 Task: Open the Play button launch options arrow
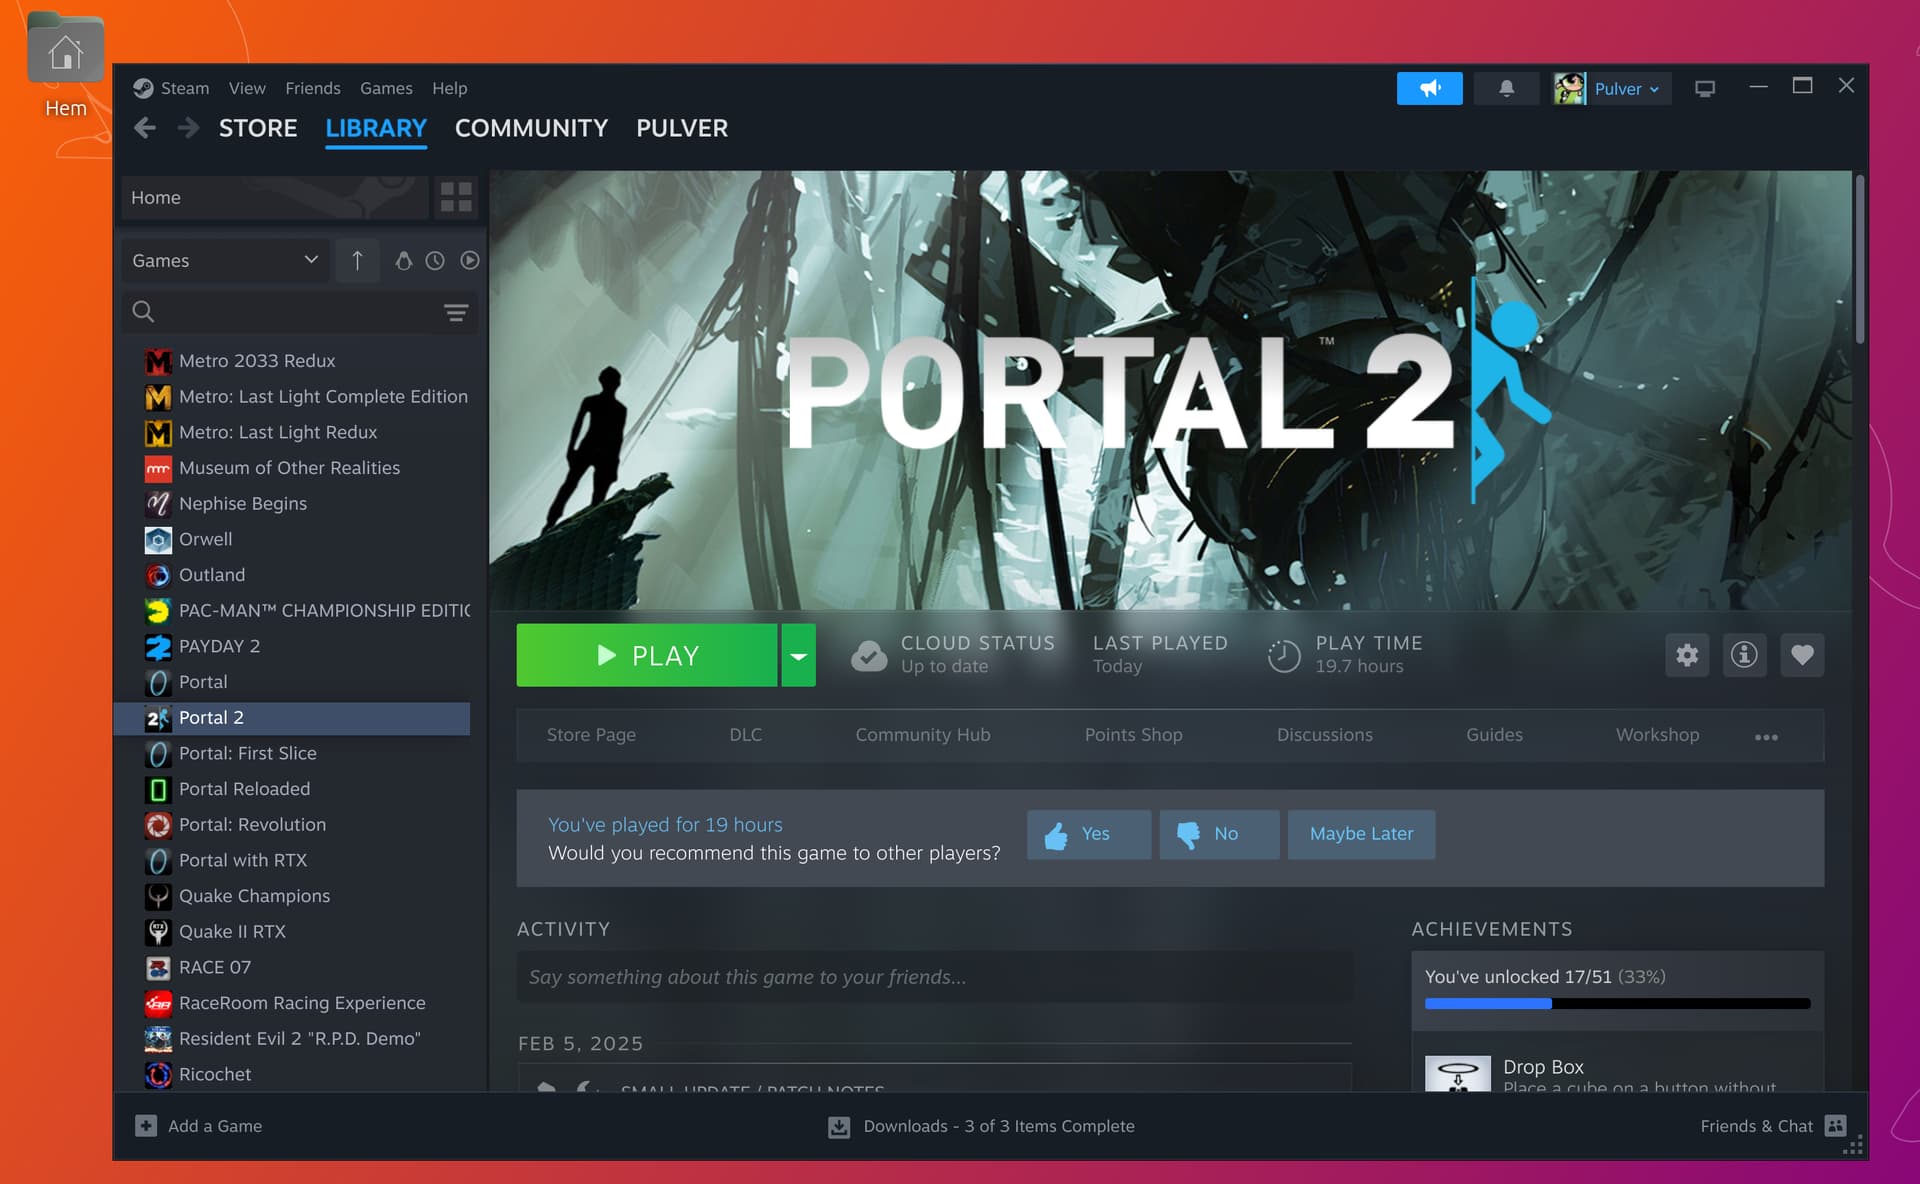[798, 656]
